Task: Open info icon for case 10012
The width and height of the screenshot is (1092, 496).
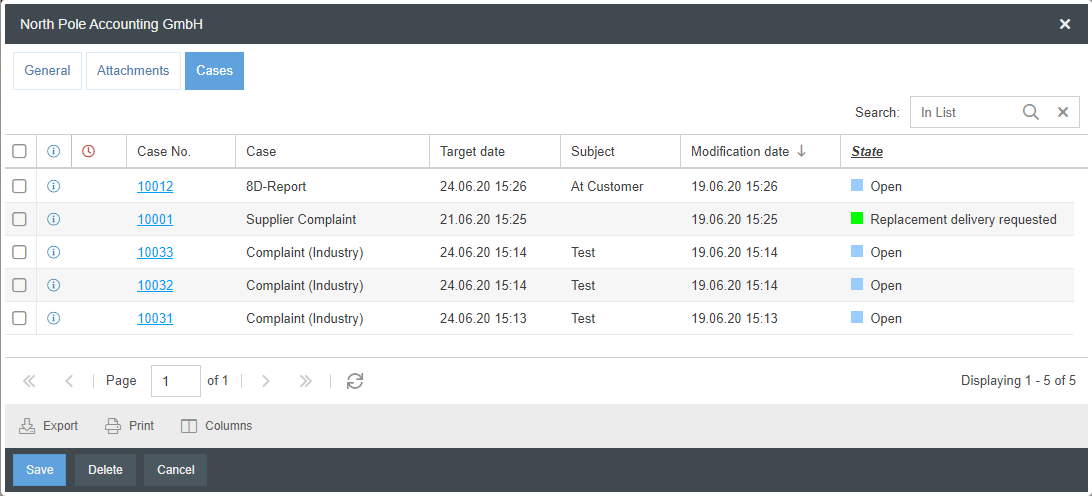Action: click(54, 186)
